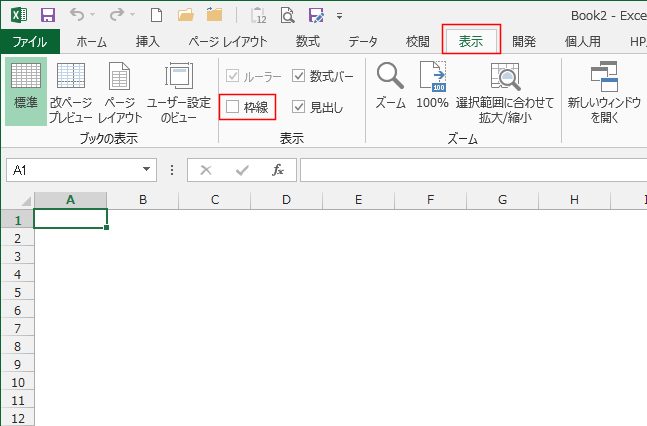The image size is (647, 426).
Task: Click the Open folder icon
Action: (x=186, y=15)
